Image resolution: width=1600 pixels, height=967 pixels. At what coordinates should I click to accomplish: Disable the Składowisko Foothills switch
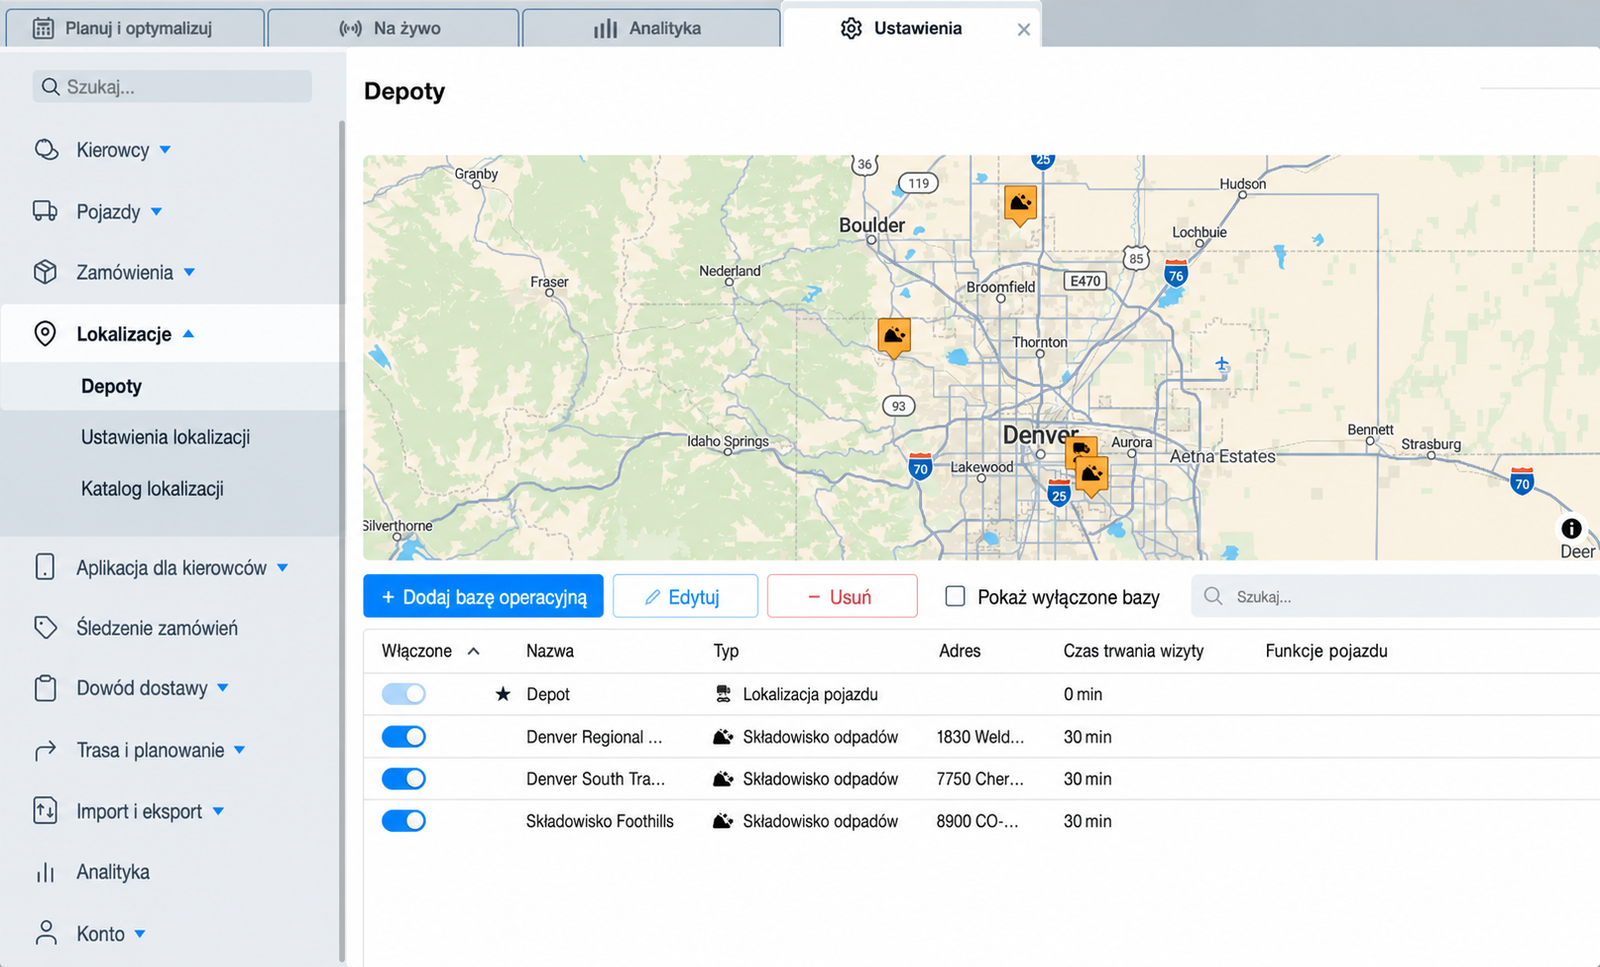click(404, 821)
